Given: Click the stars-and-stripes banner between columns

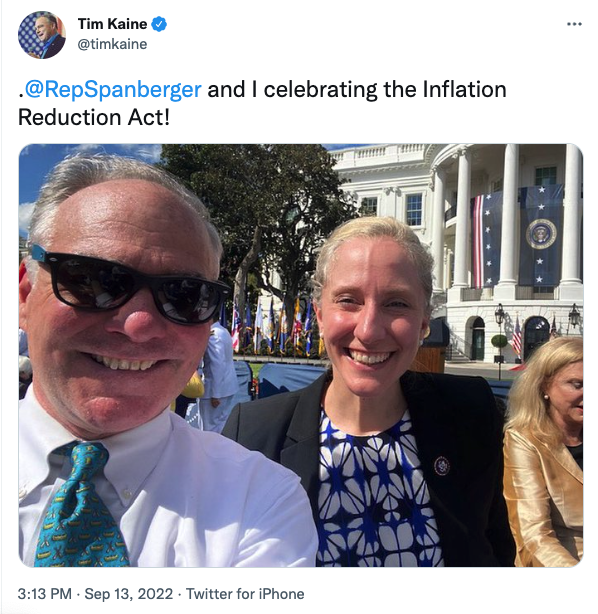Looking at the screenshot, I should tap(486, 240).
